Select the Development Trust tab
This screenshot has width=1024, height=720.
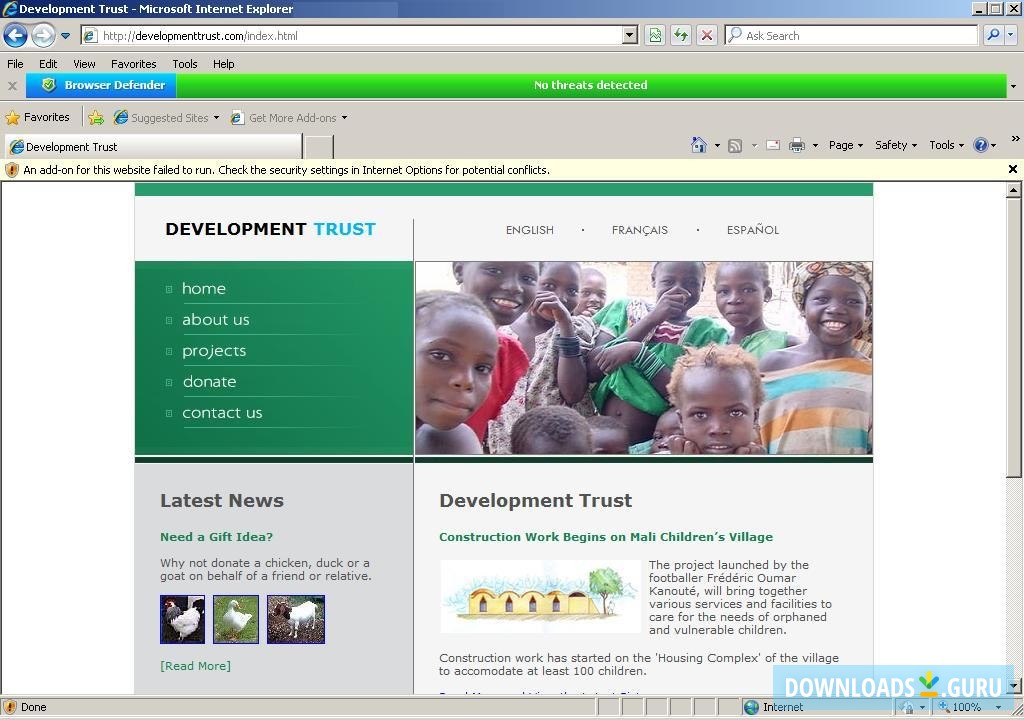(x=153, y=146)
